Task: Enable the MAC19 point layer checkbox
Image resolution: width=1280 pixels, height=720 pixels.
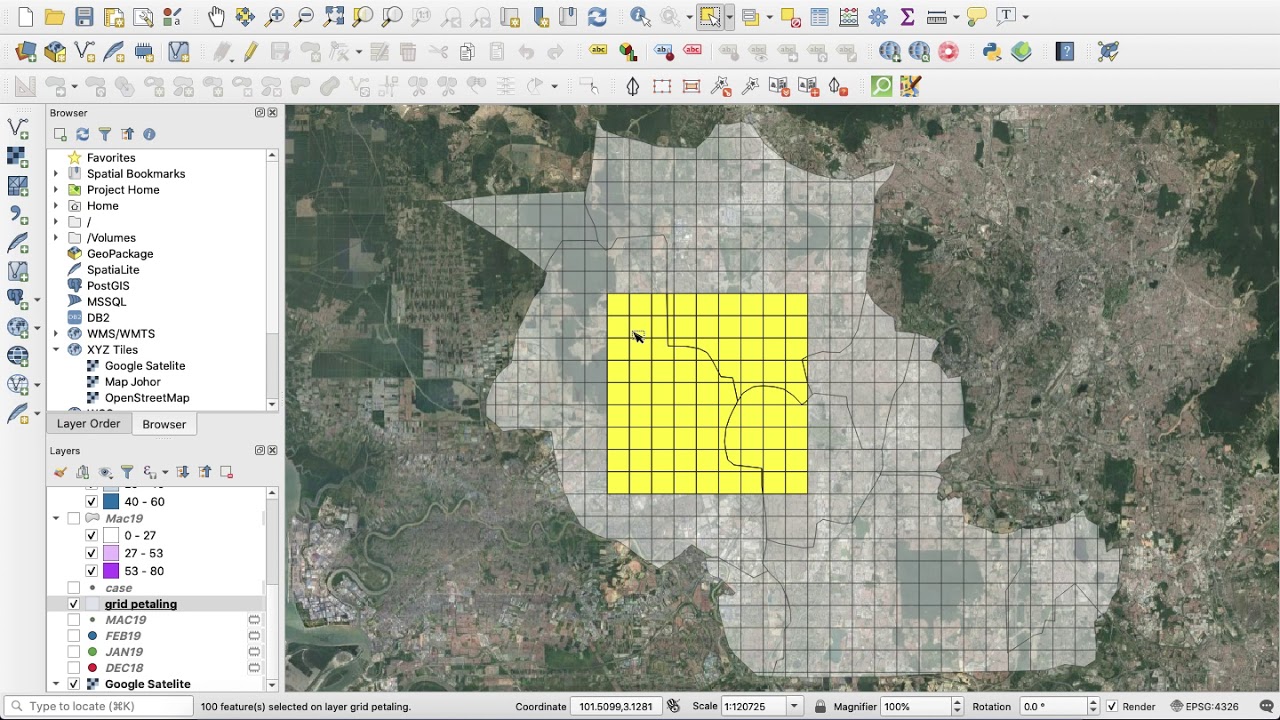Action: click(x=73, y=620)
